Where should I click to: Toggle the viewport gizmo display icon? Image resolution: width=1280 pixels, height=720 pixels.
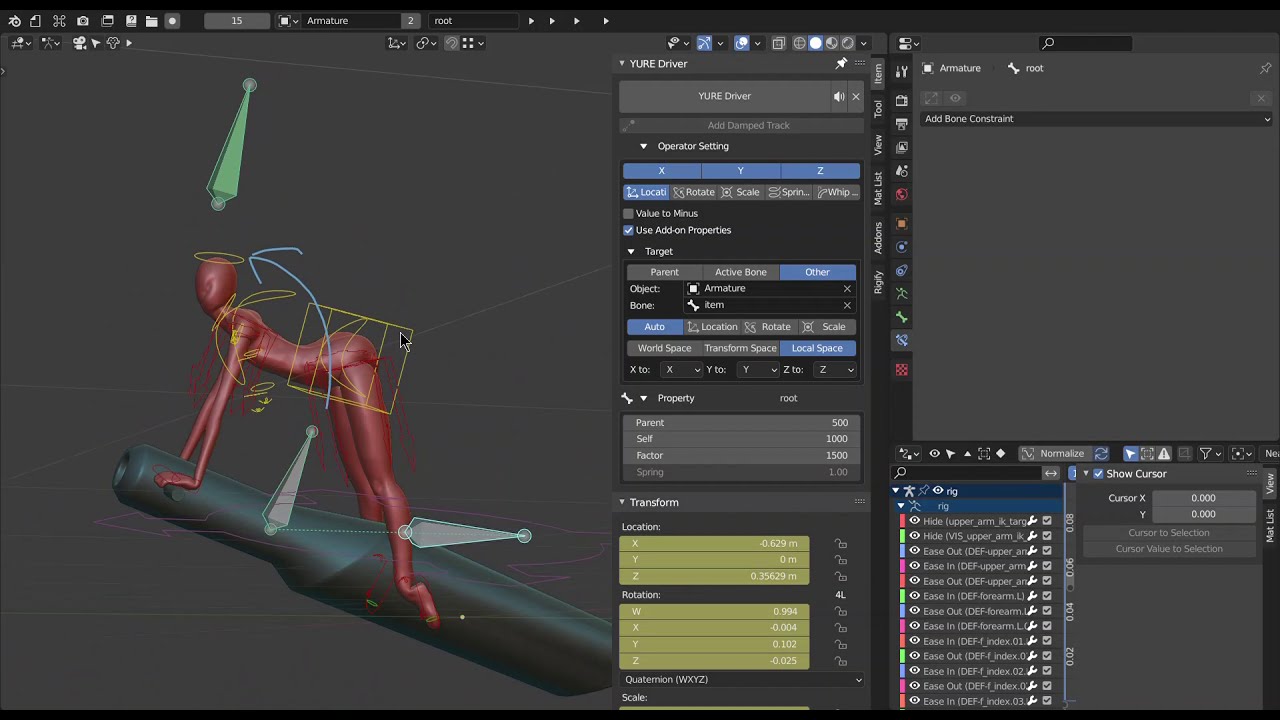[704, 43]
